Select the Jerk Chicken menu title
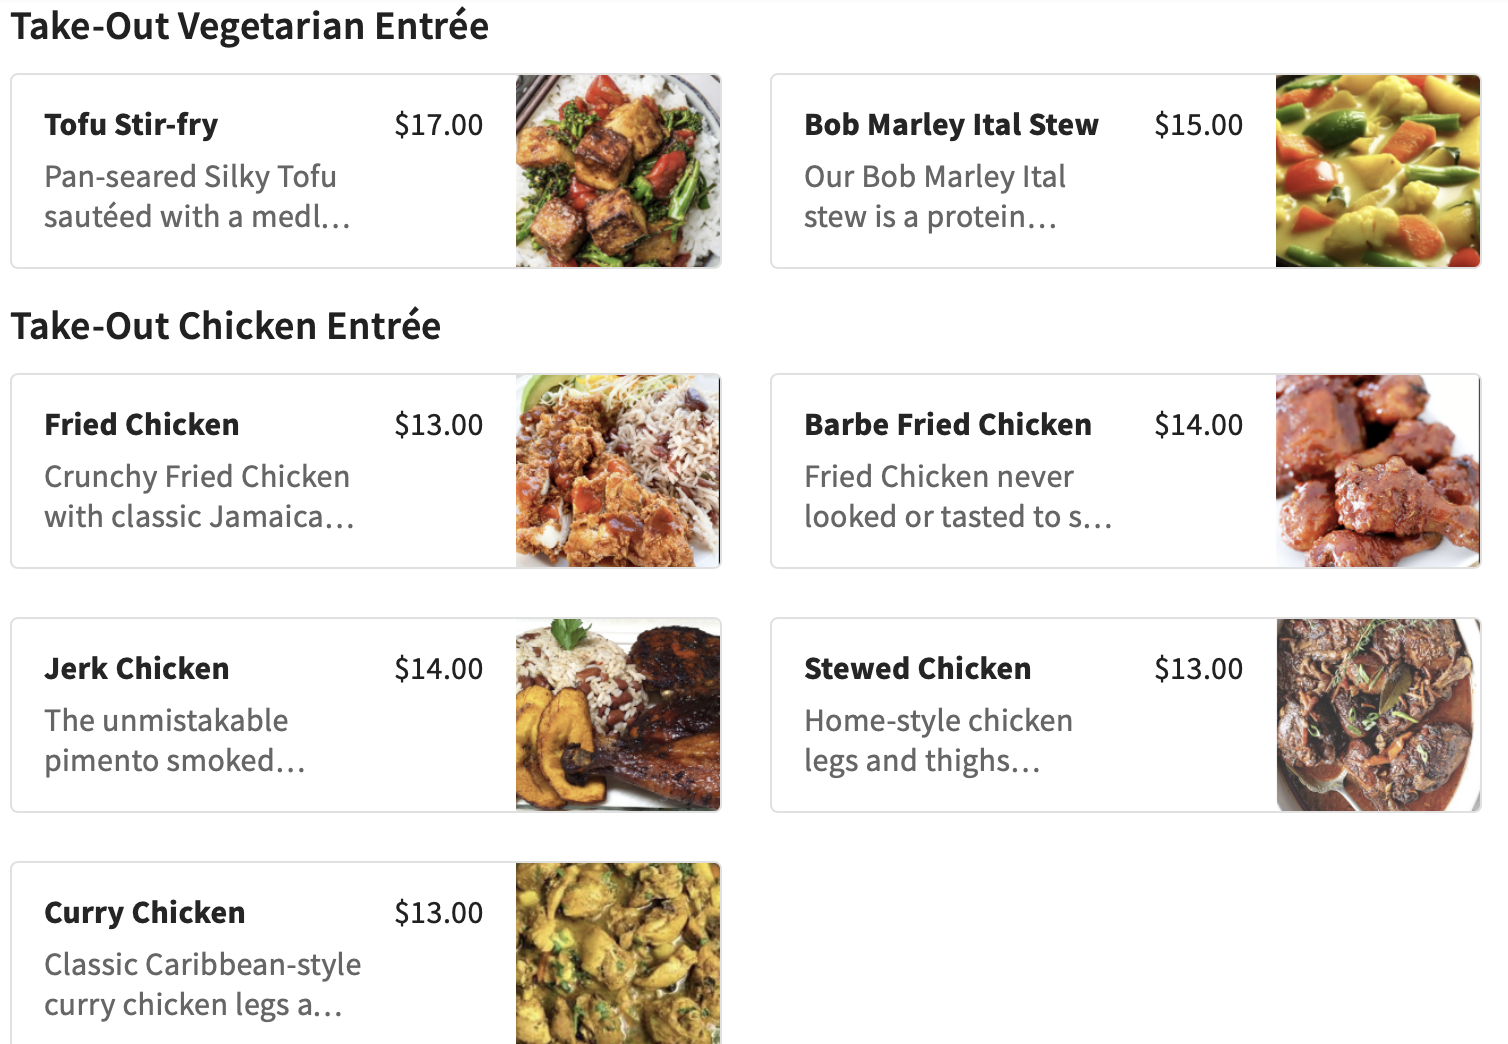The height and width of the screenshot is (1044, 1508). (x=137, y=669)
